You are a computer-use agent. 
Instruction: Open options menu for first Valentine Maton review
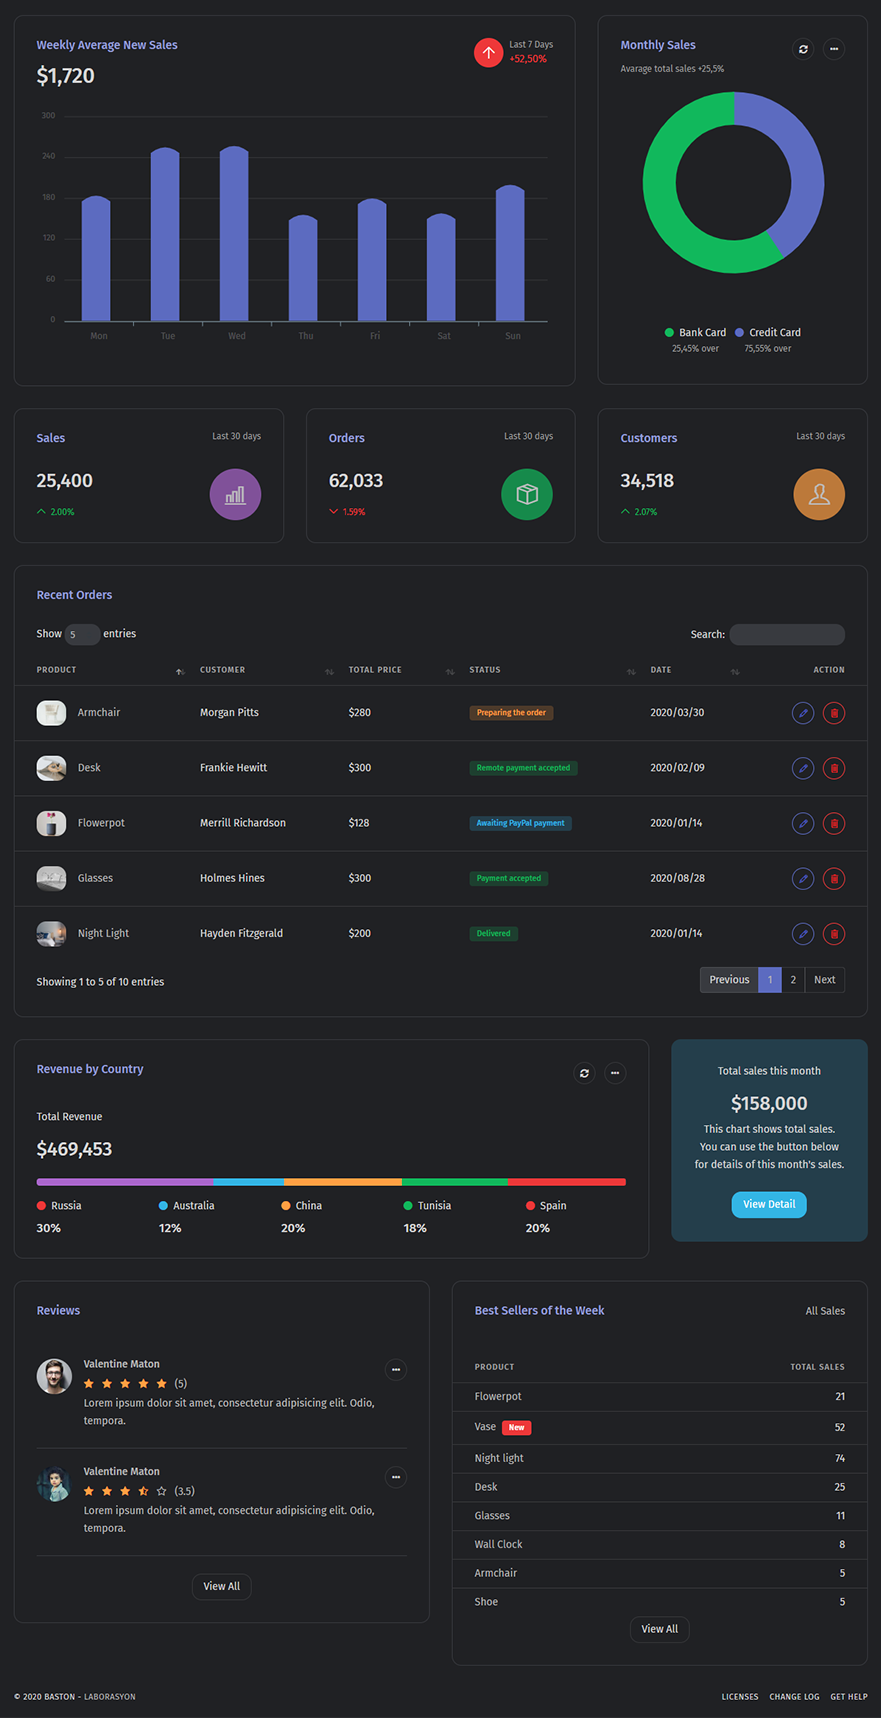tap(396, 1369)
